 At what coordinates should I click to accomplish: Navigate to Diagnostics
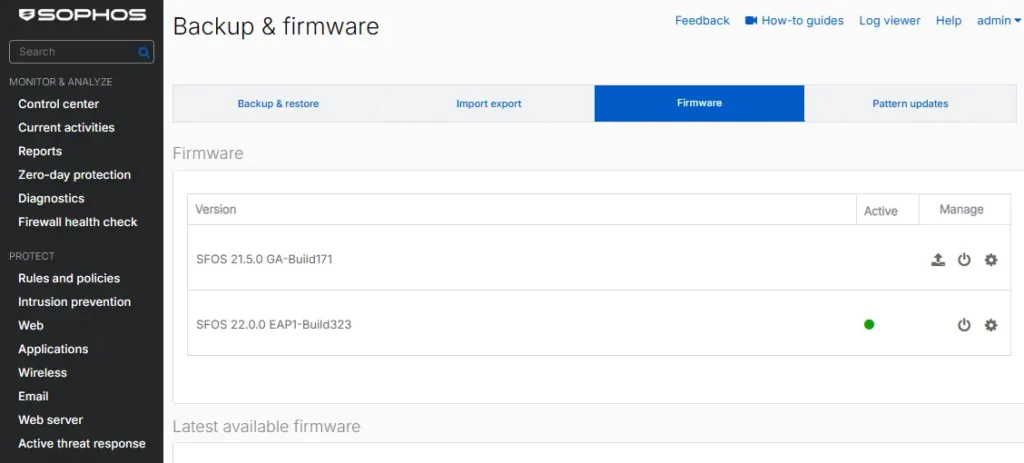coord(51,199)
